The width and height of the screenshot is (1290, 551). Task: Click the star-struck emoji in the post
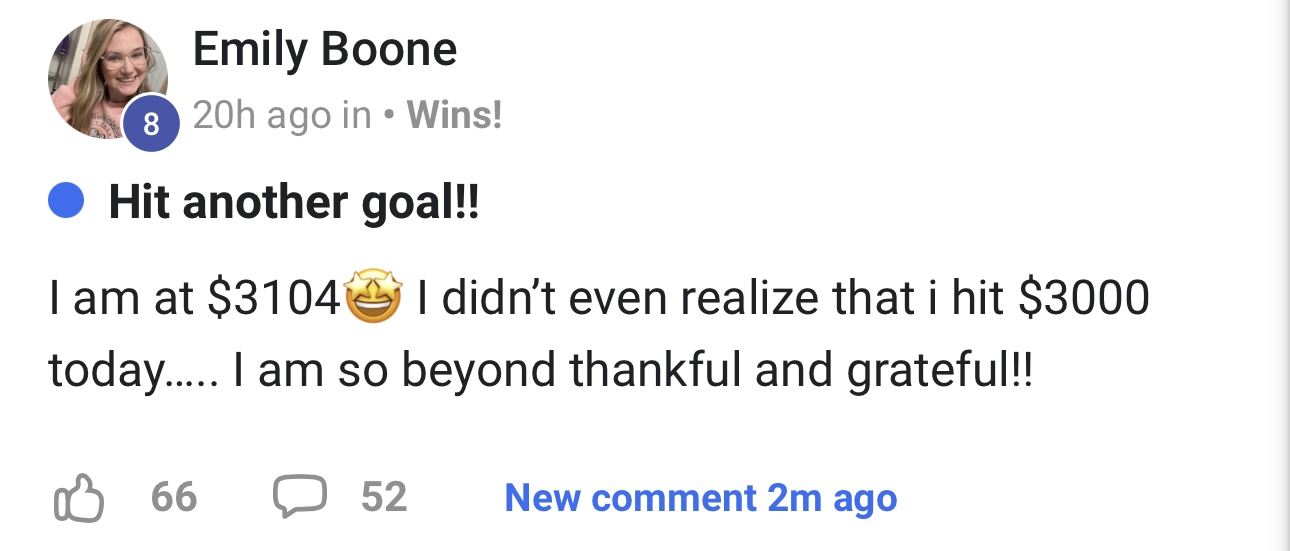pyautogui.click(x=373, y=298)
